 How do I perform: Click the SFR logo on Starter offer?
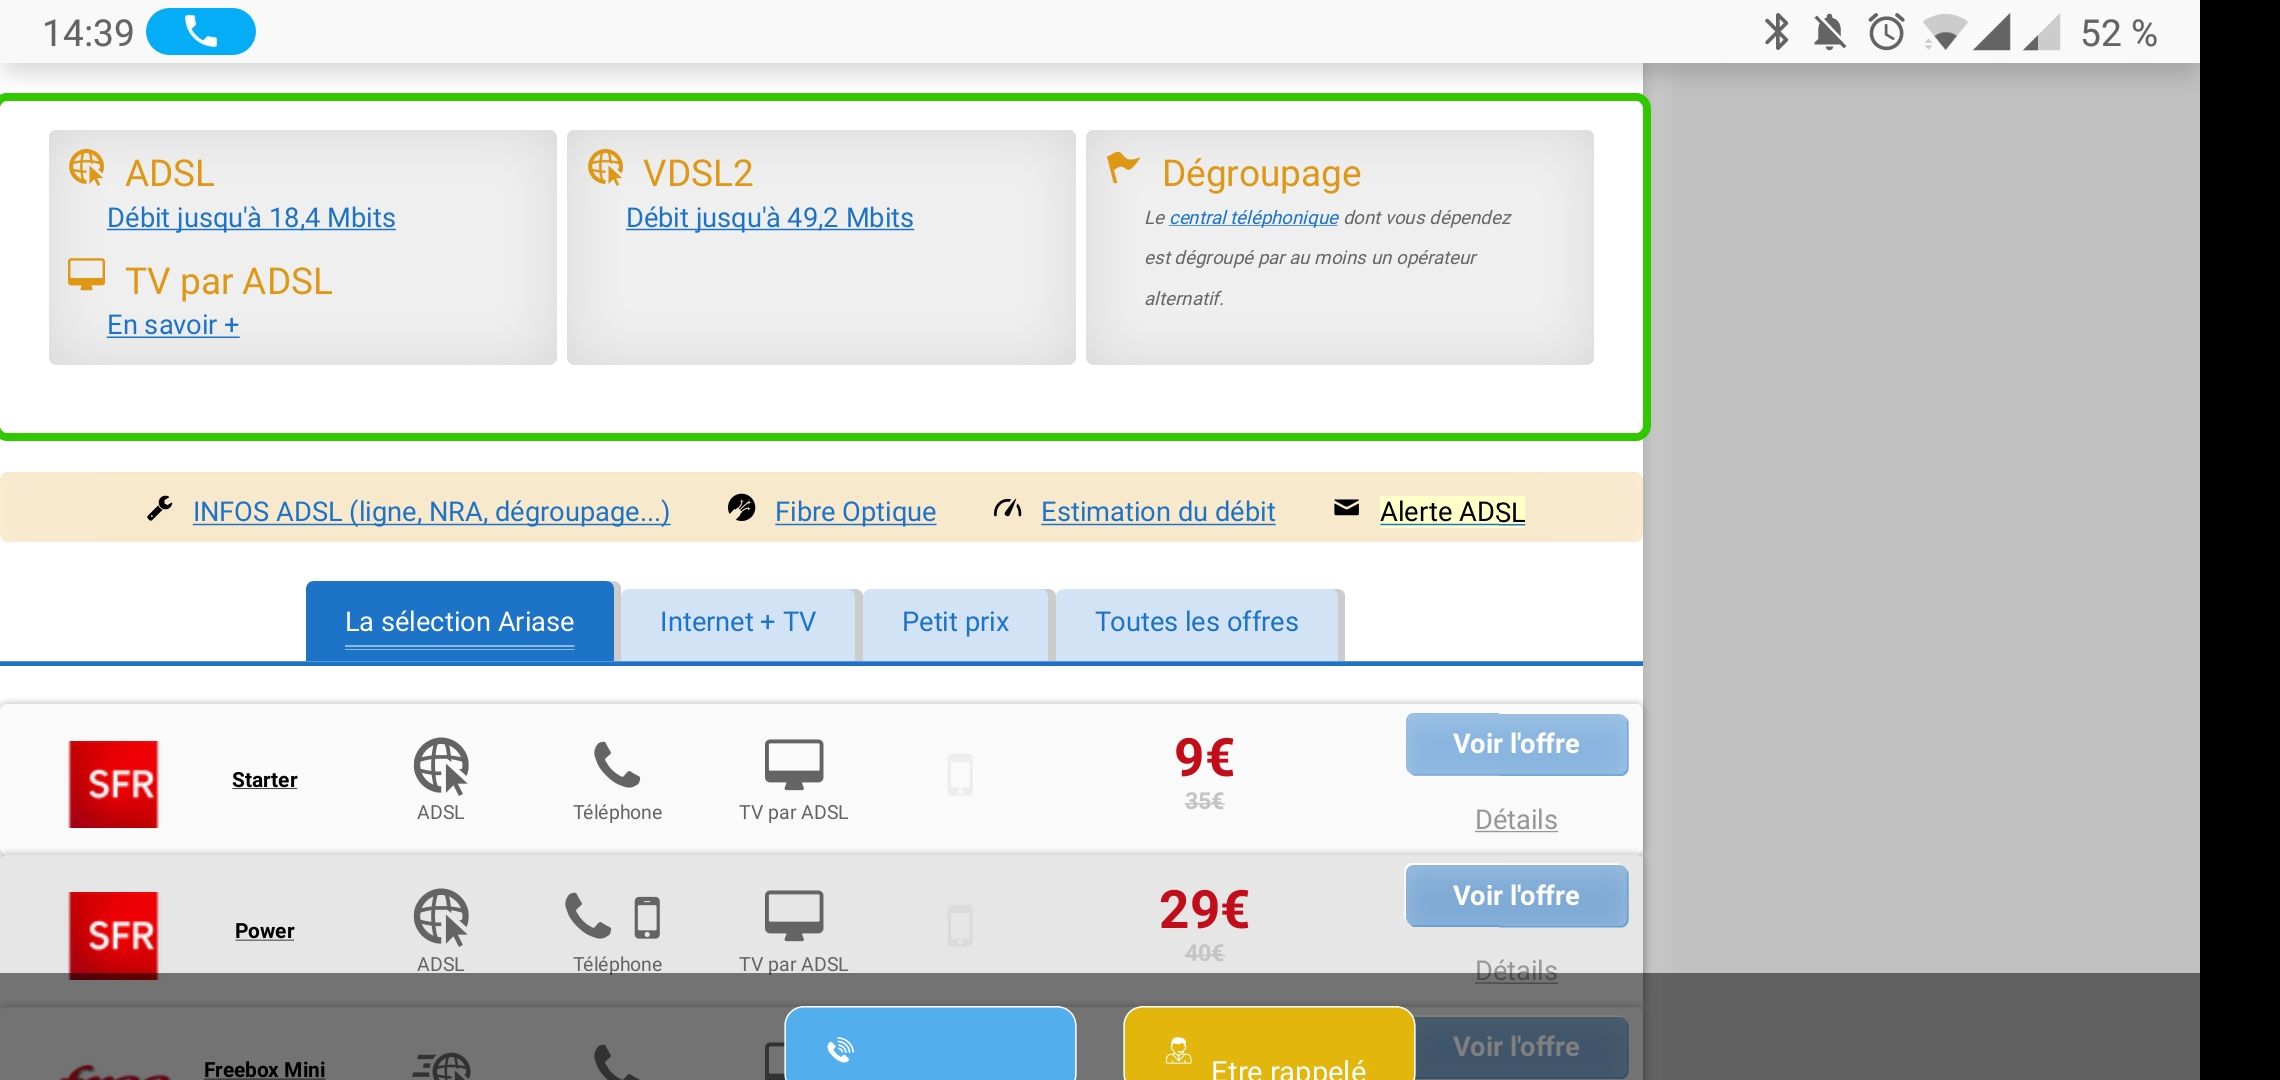click(x=113, y=784)
